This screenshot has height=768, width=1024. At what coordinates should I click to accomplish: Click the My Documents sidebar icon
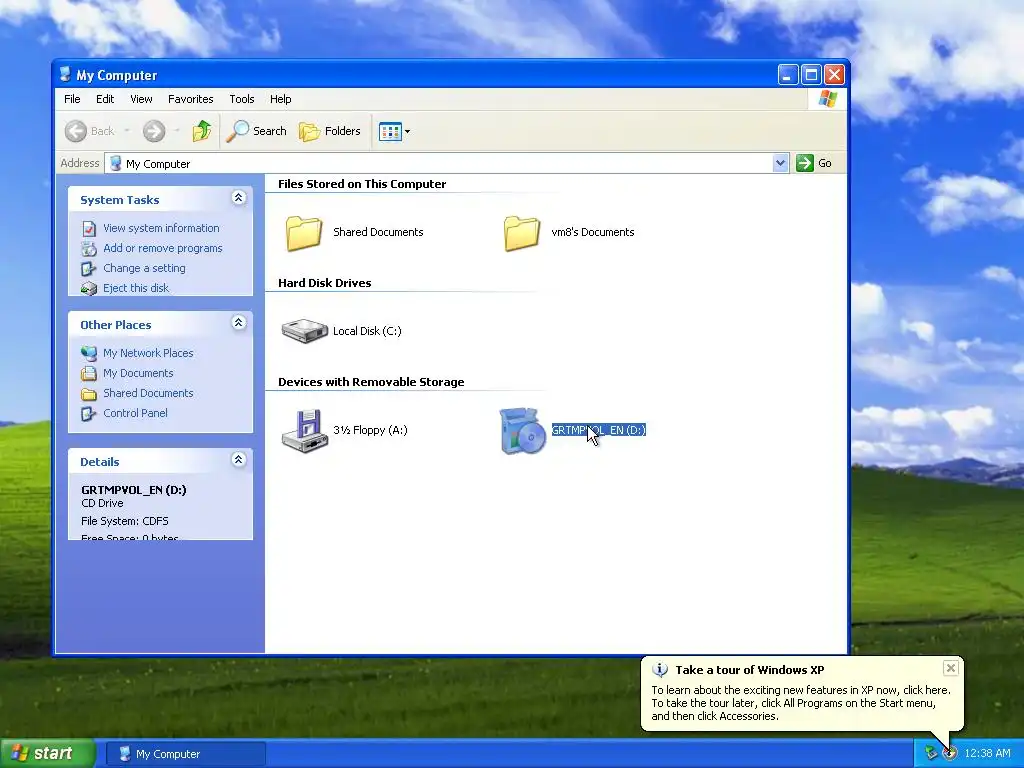tap(89, 374)
